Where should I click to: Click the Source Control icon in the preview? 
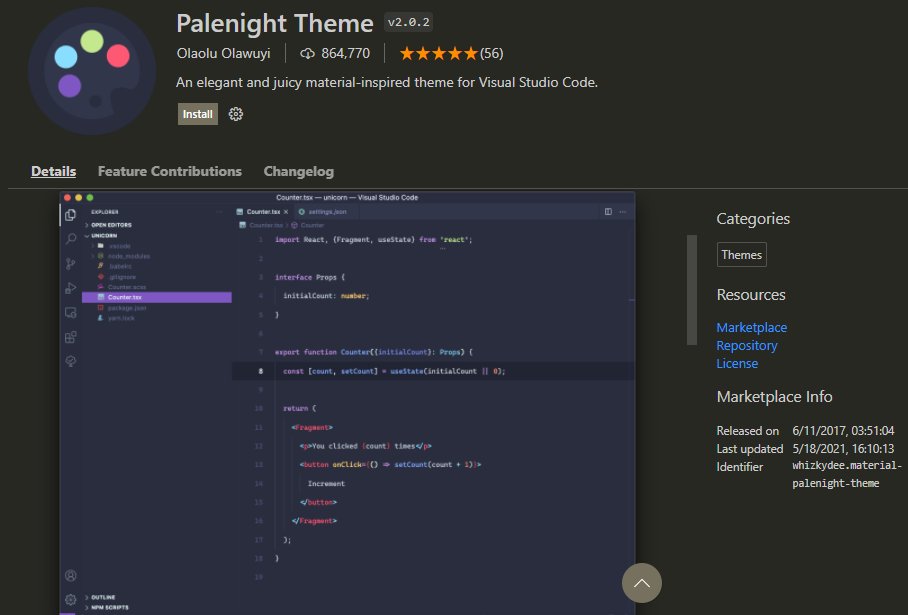[x=71, y=264]
